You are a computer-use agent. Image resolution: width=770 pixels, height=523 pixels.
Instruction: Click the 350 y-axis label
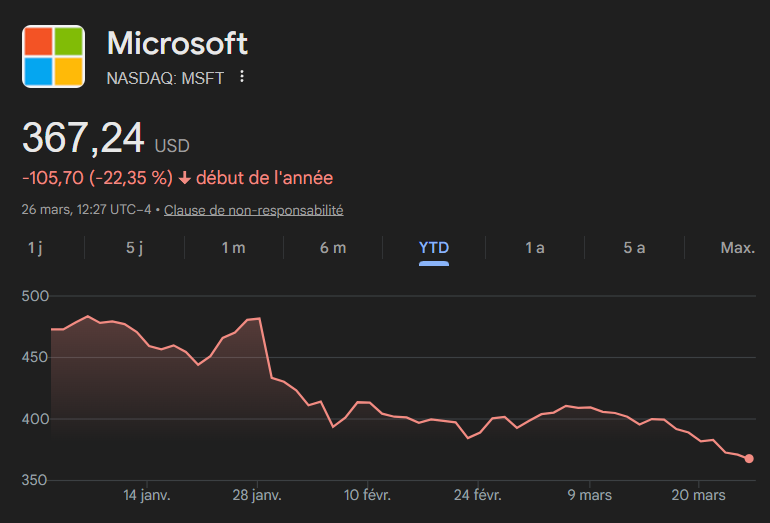coord(35,480)
